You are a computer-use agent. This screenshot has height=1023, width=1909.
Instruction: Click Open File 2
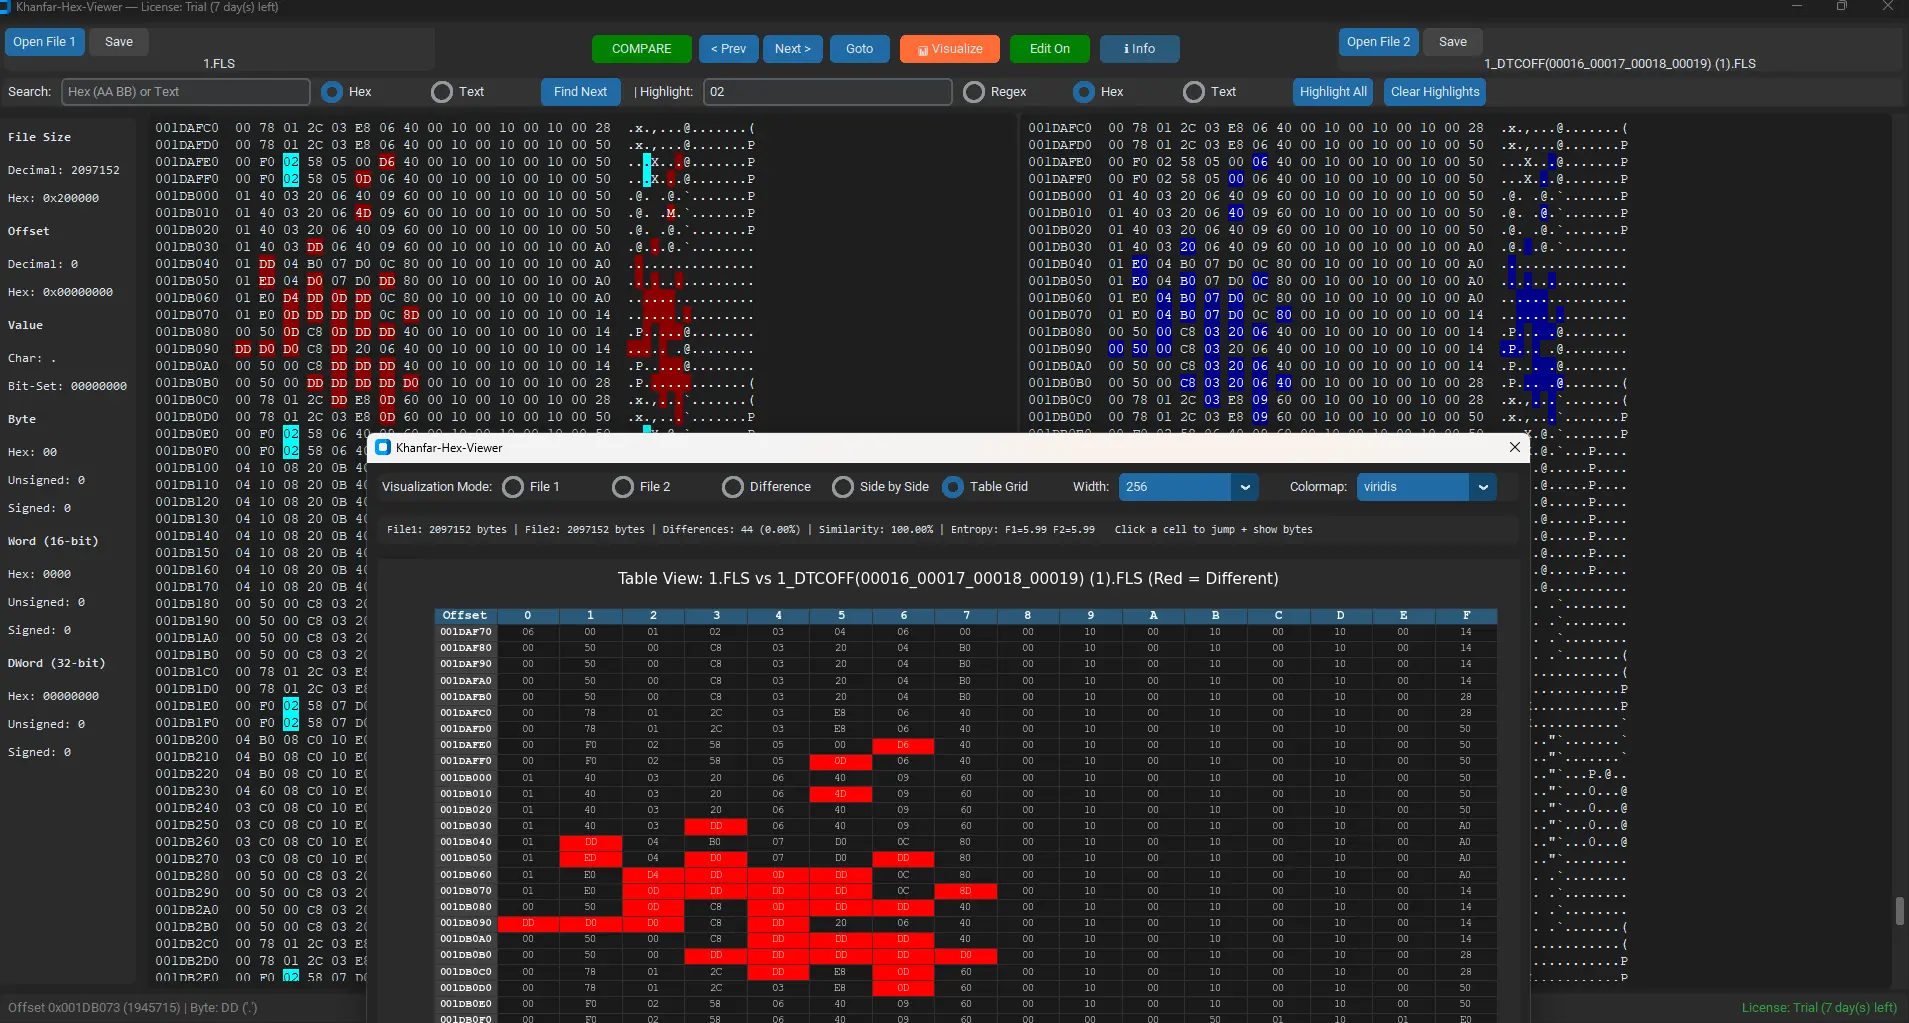pos(1377,41)
